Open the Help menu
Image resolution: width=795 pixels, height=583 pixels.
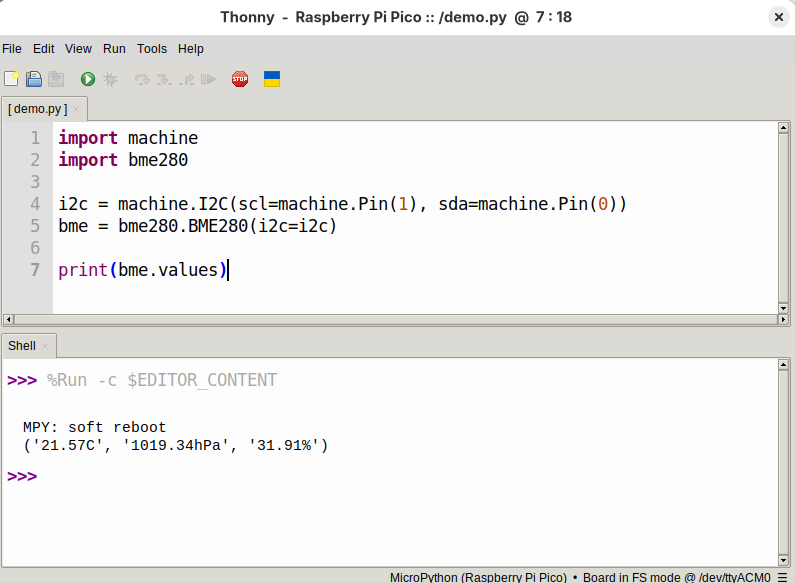[191, 48]
